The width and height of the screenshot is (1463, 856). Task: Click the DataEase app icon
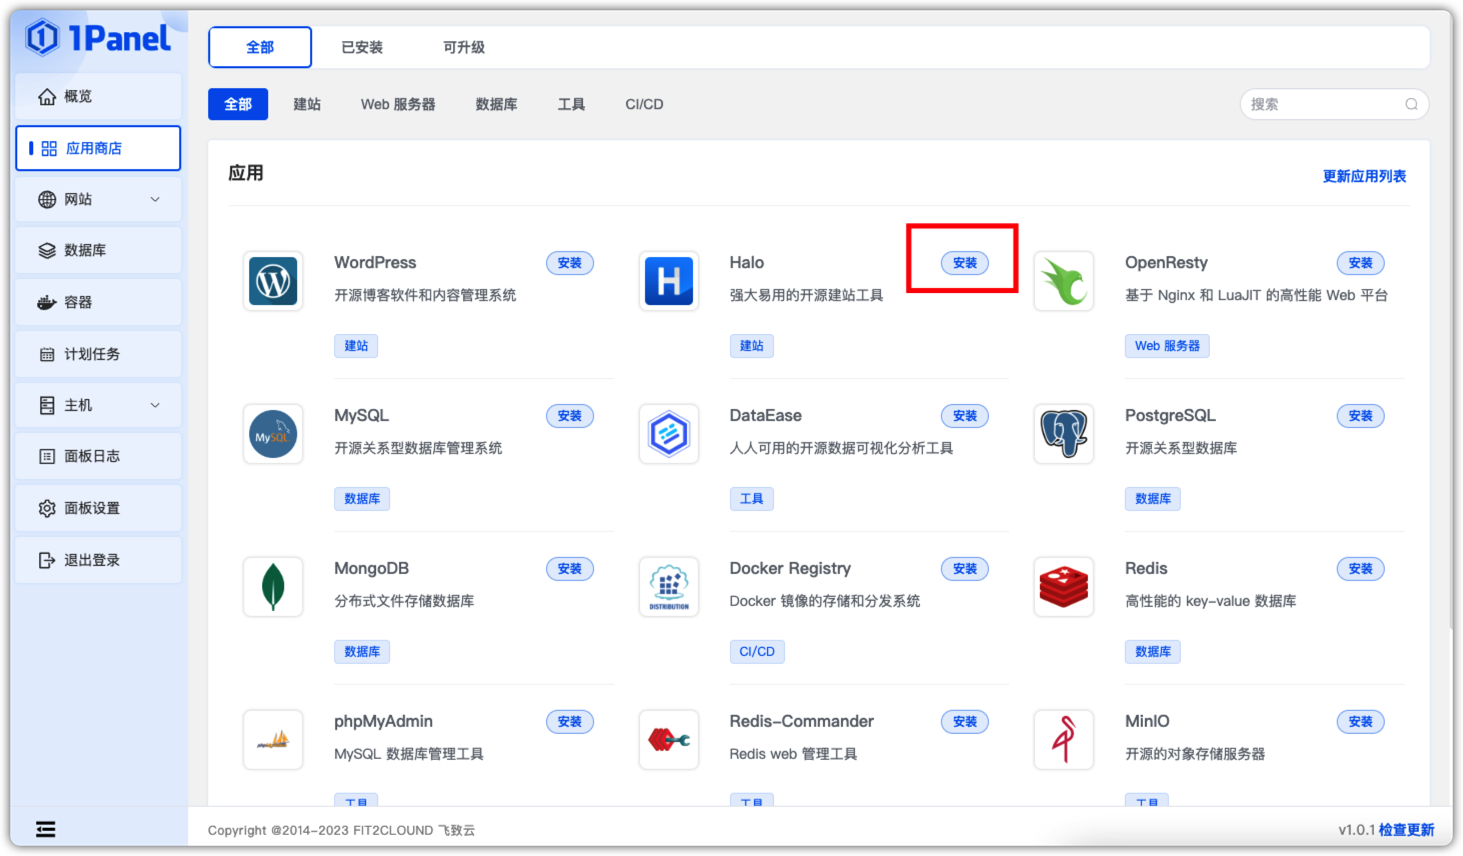[x=669, y=434]
